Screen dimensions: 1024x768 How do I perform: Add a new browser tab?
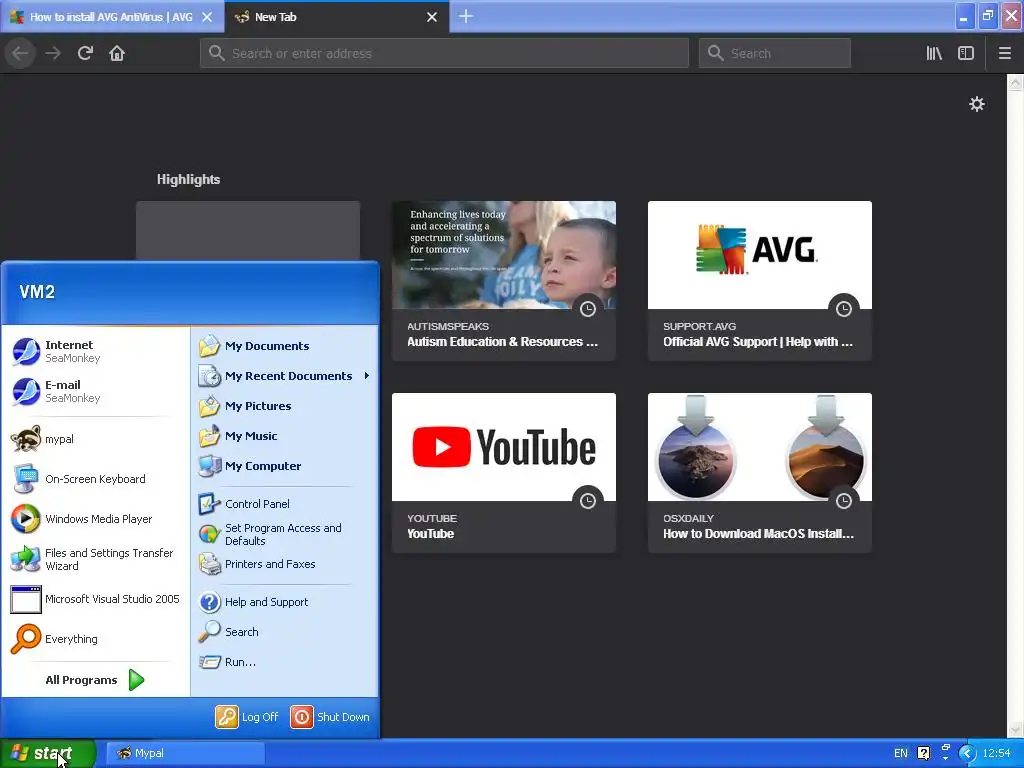(x=466, y=16)
